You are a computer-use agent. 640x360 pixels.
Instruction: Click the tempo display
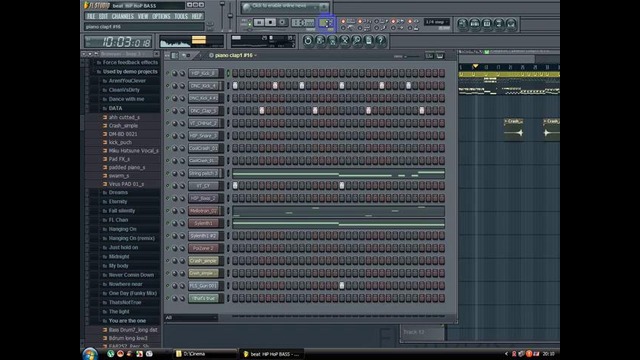[x=303, y=23]
